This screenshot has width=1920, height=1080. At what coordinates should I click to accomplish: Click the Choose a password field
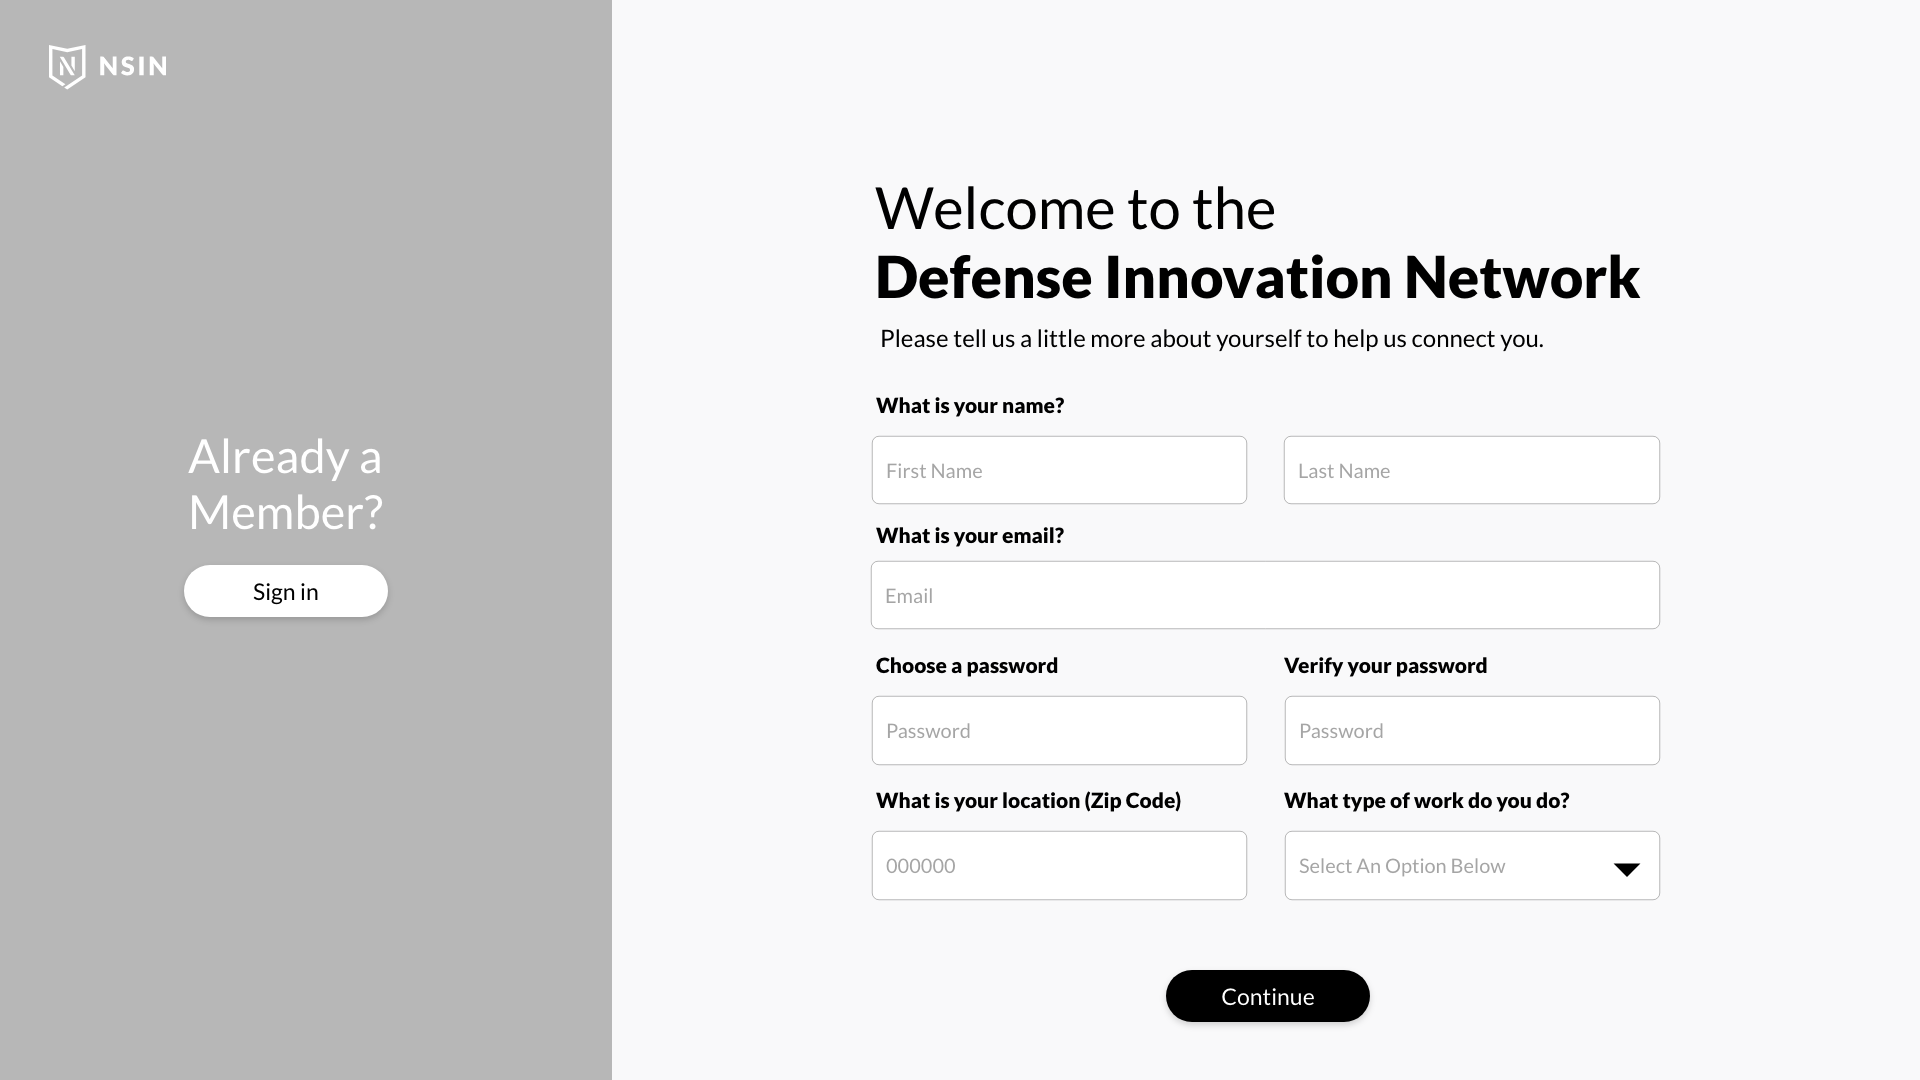[1059, 730]
